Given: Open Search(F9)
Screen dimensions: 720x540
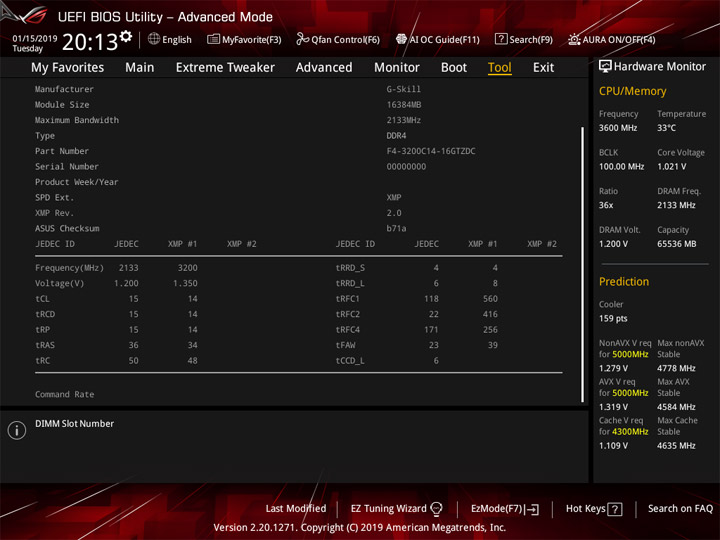Looking at the screenshot, I should click(x=524, y=39).
